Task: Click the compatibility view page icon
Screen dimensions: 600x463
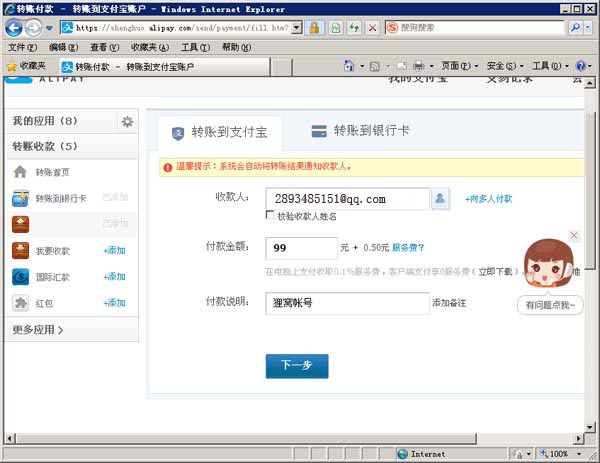Action: click(336, 28)
